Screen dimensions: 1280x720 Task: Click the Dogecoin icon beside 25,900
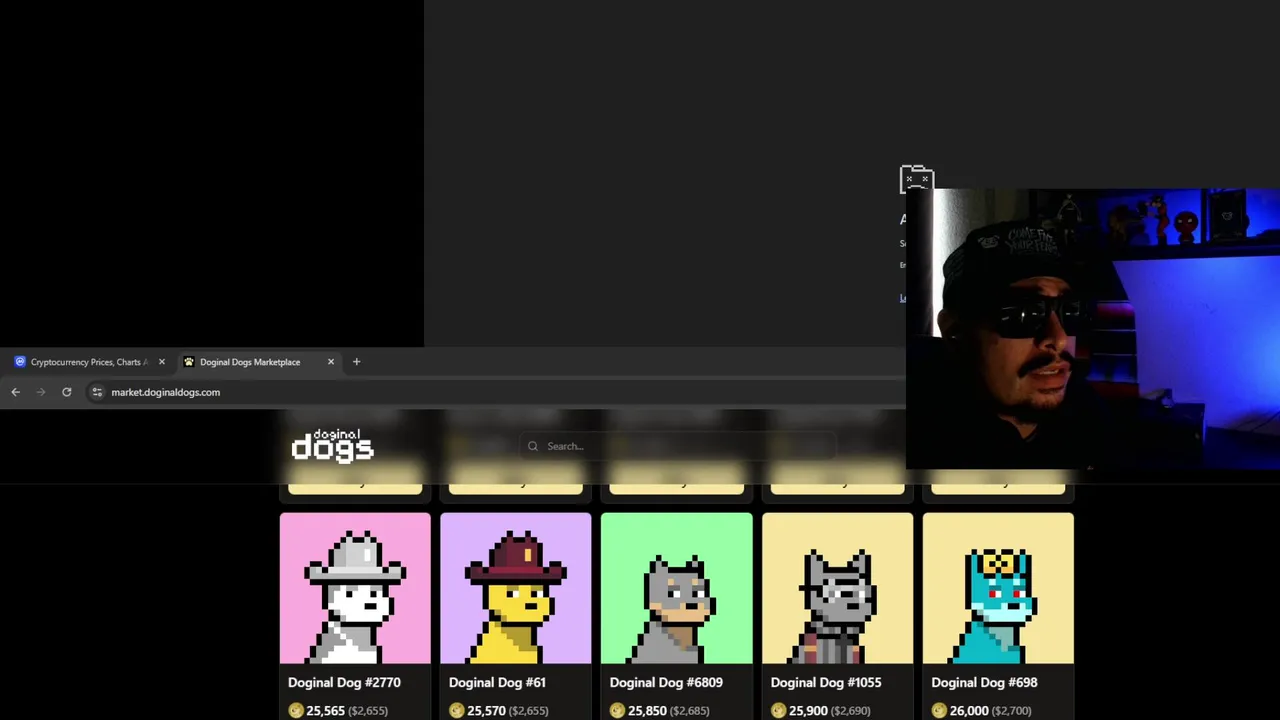(779, 710)
